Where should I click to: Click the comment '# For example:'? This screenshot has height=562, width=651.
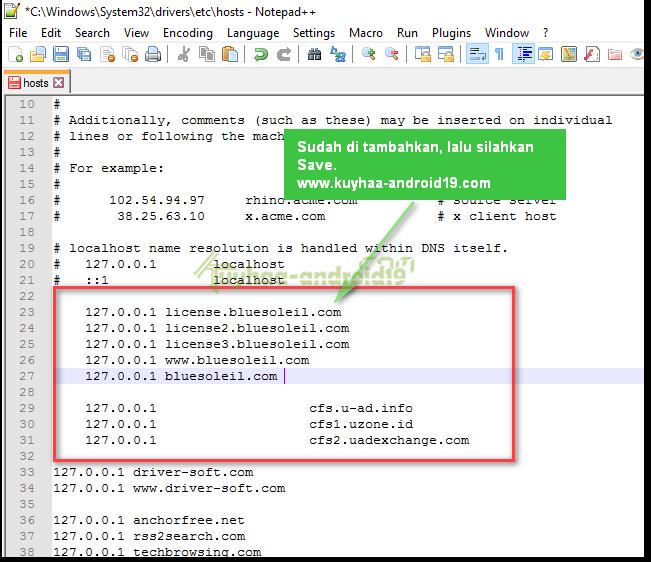tap(109, 169)
